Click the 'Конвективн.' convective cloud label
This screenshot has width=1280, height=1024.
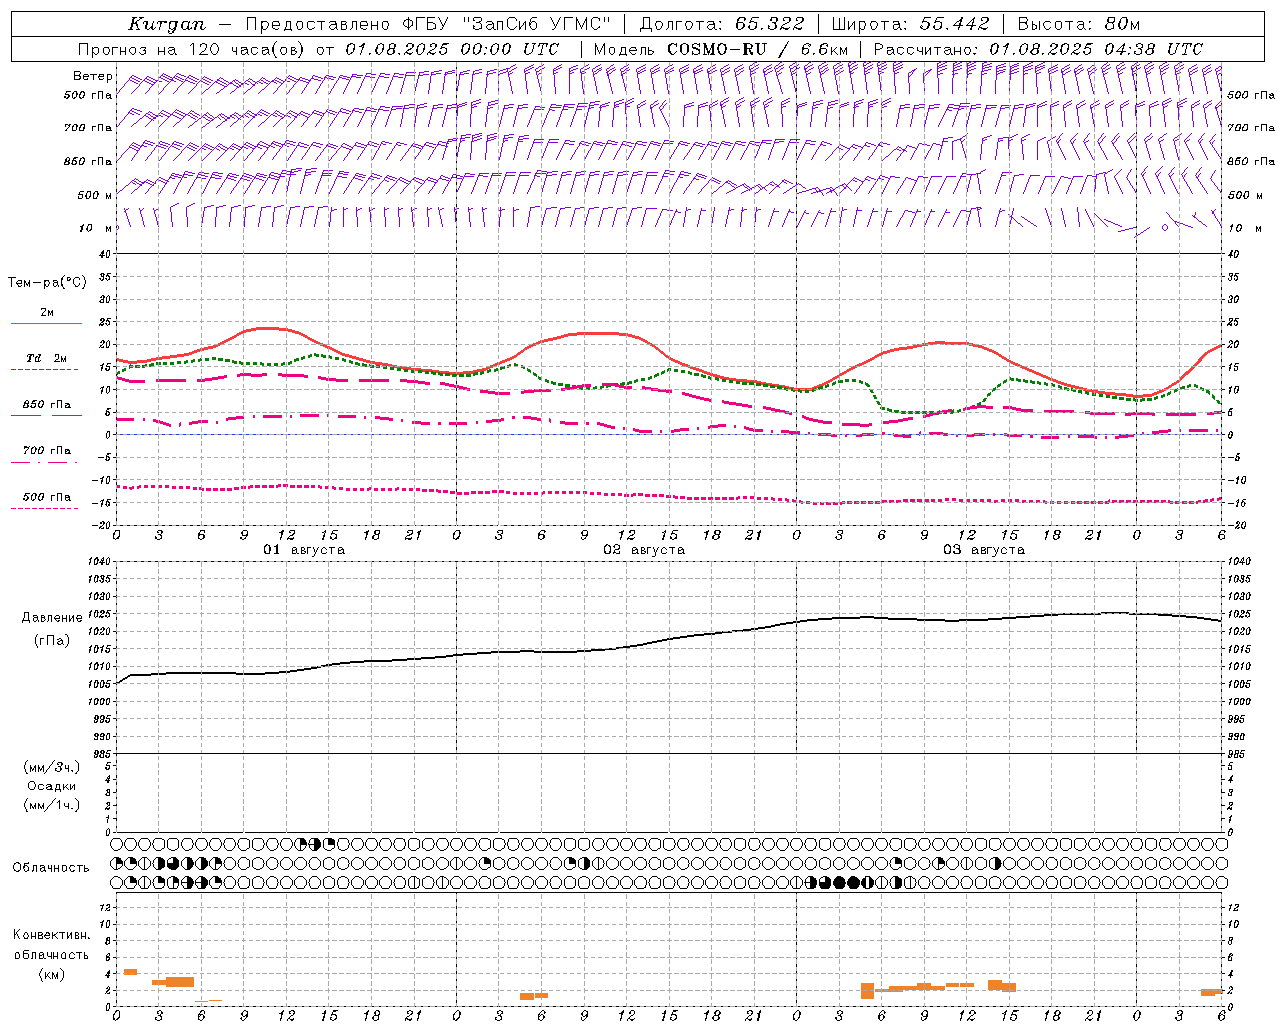[x=52, y=935]
